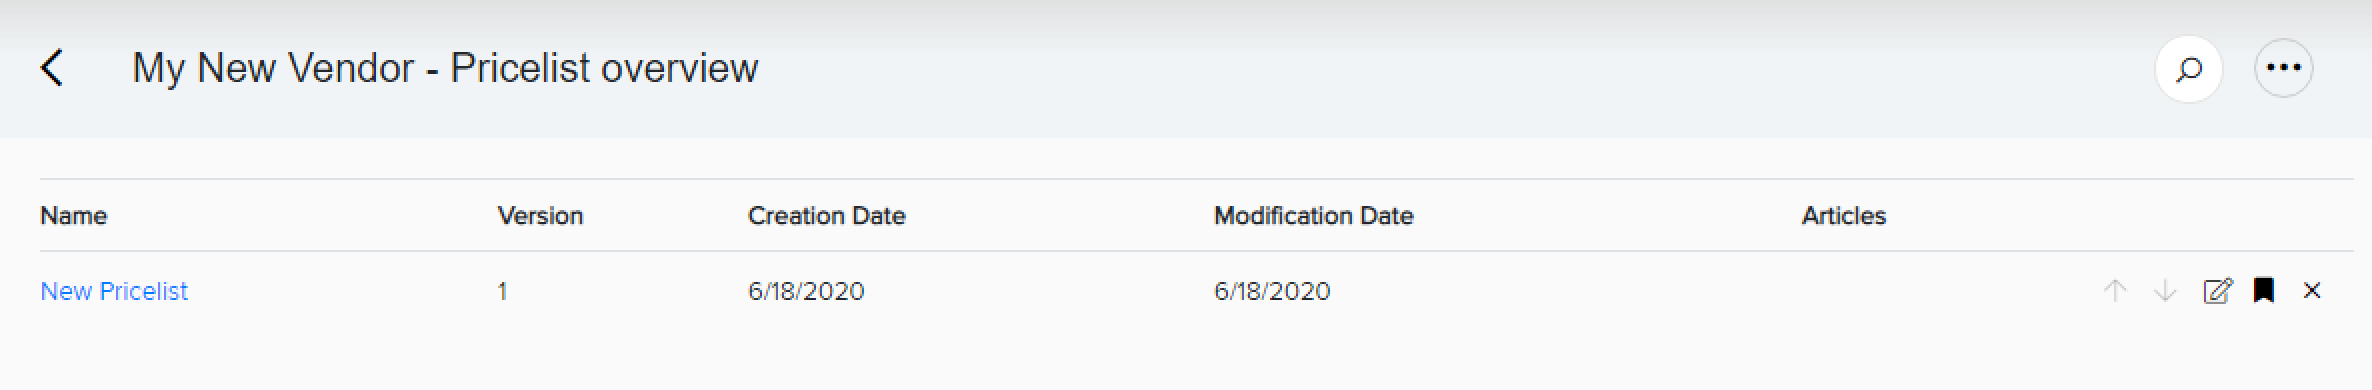The width and height of the screenshot is (2372, 390).
Task: Sort by the Name column header
Action: point(73,216)
